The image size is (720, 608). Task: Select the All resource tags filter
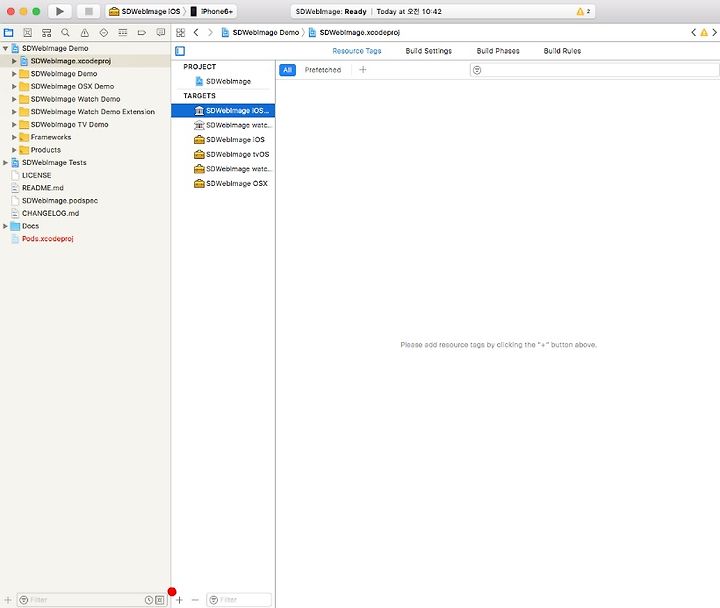point(287,70)
